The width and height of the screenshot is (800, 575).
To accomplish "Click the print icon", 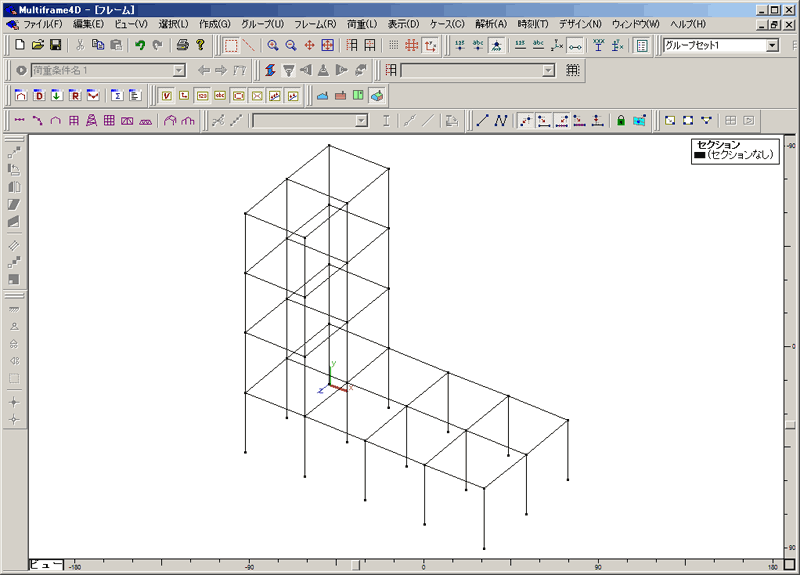I will tap(182, 45).
